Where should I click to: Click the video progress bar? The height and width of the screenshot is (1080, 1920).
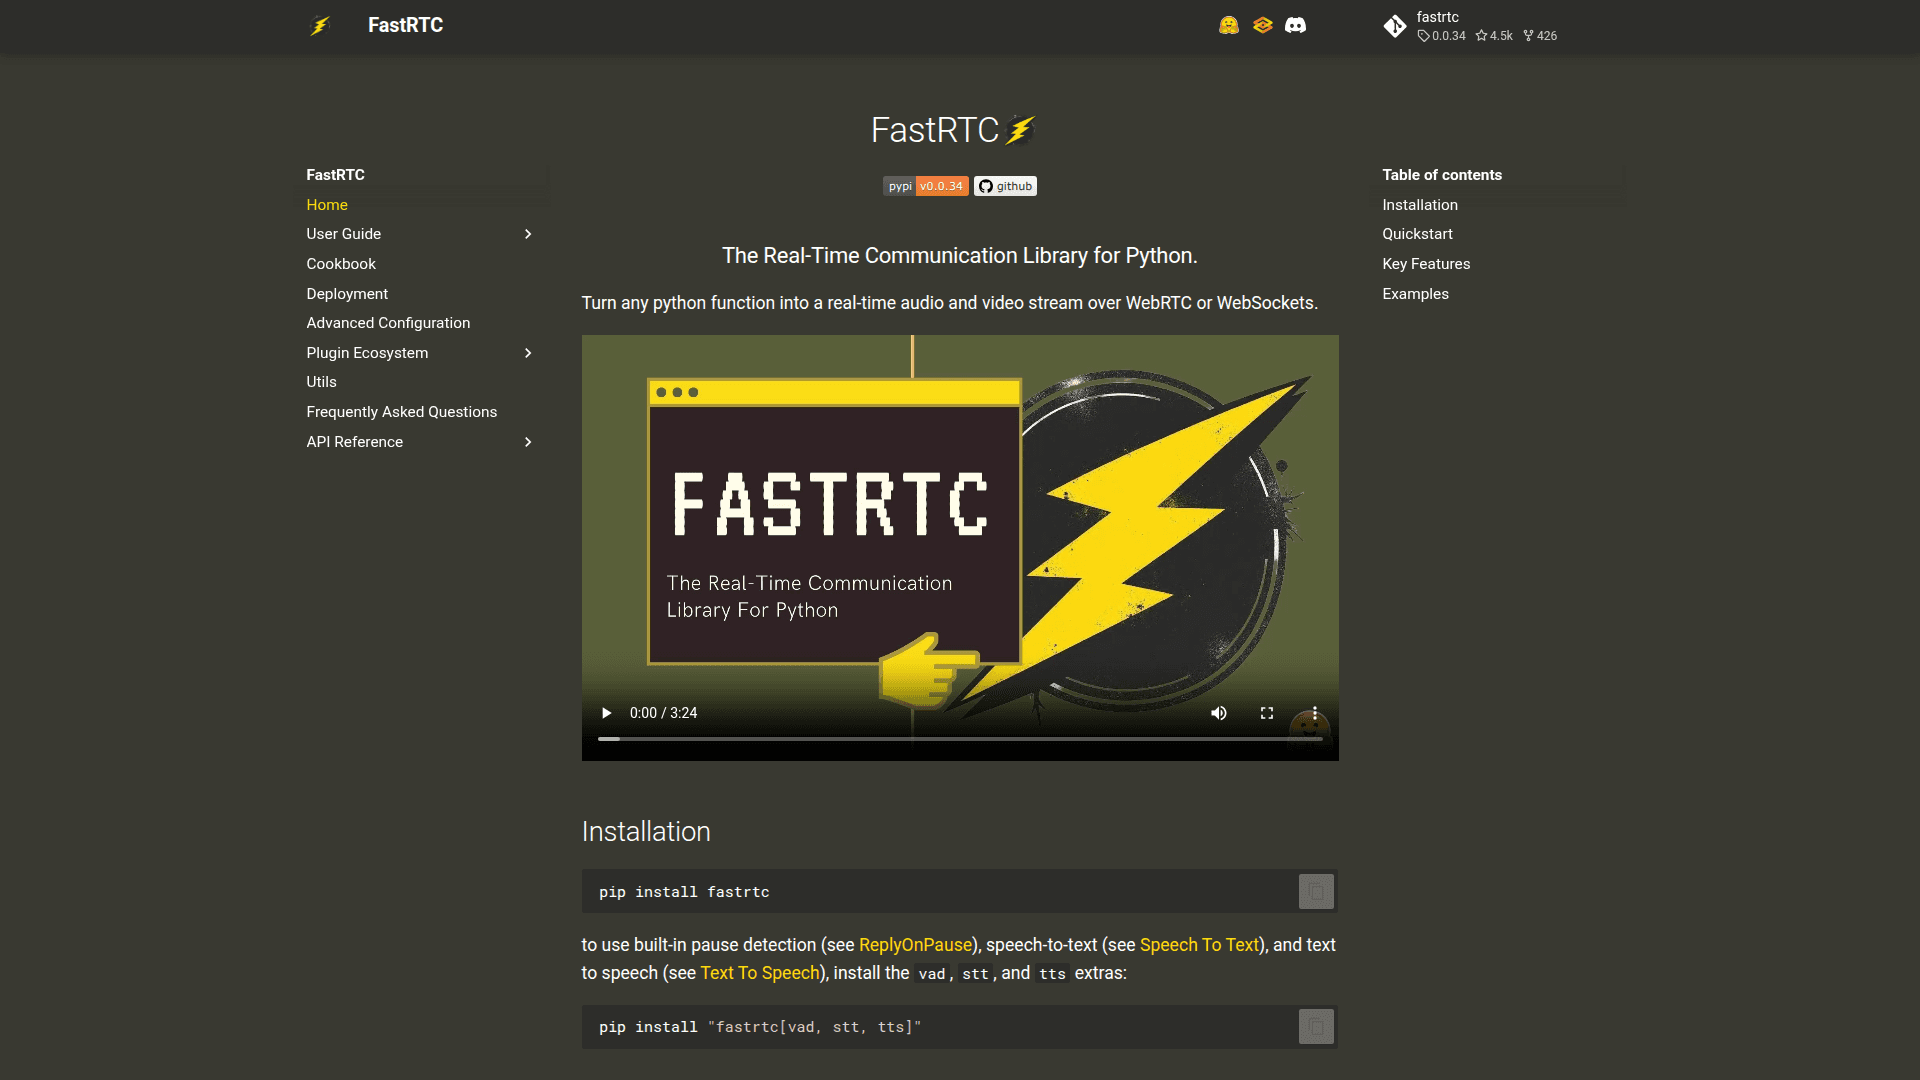(960, 738)
